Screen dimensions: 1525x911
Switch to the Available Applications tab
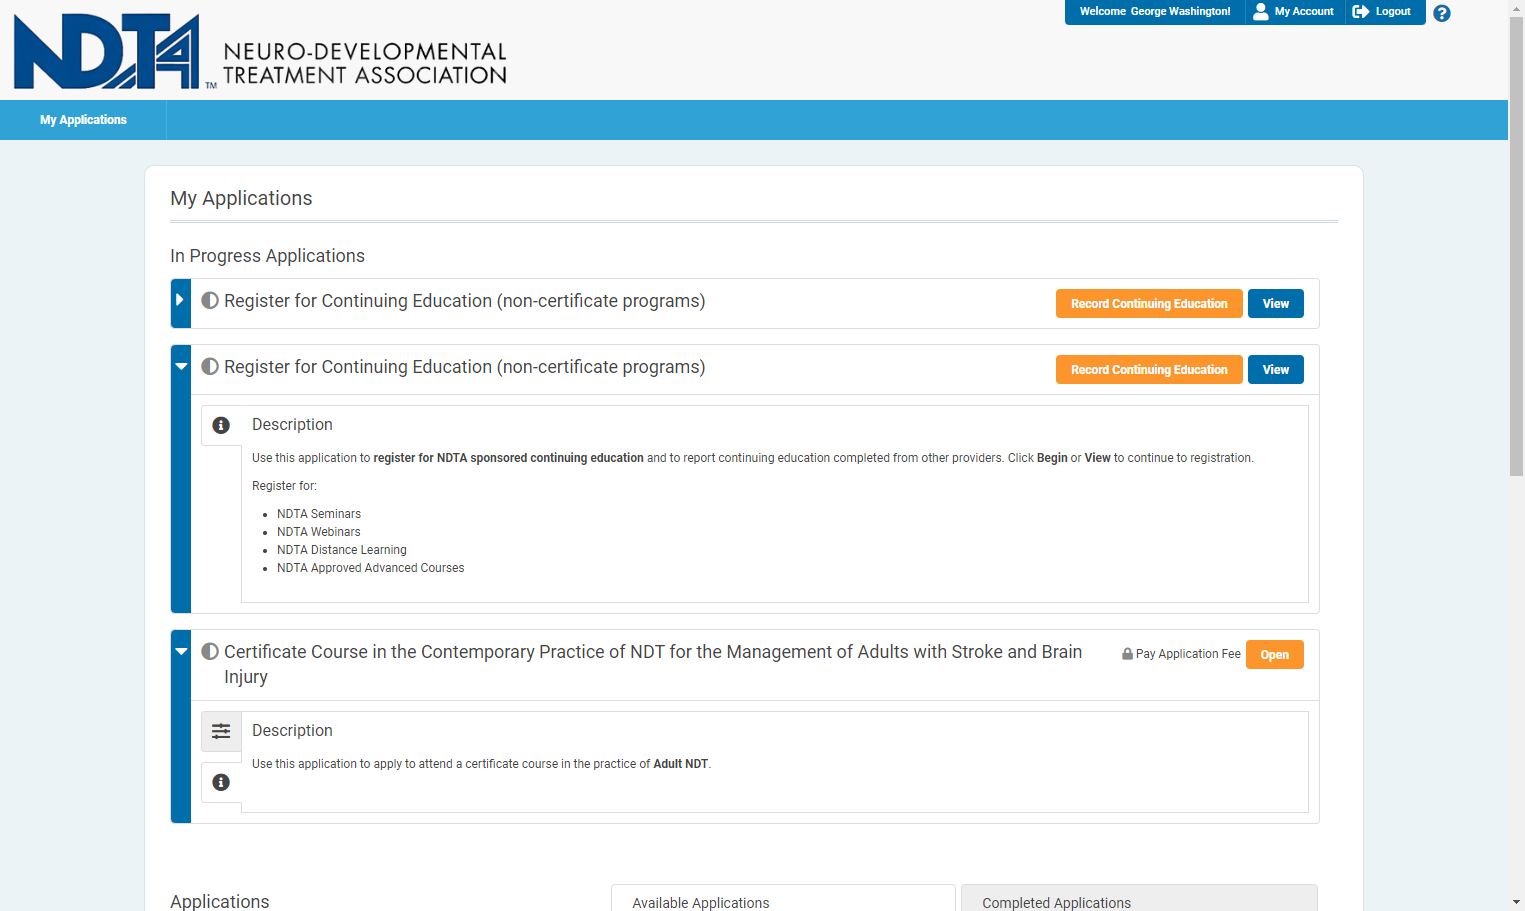click(x=783, y=898)
